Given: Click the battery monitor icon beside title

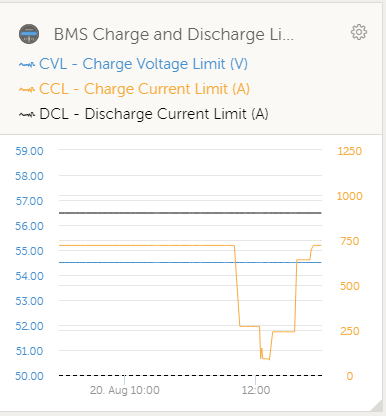Looking at the screenshot, I should [29, 34].
